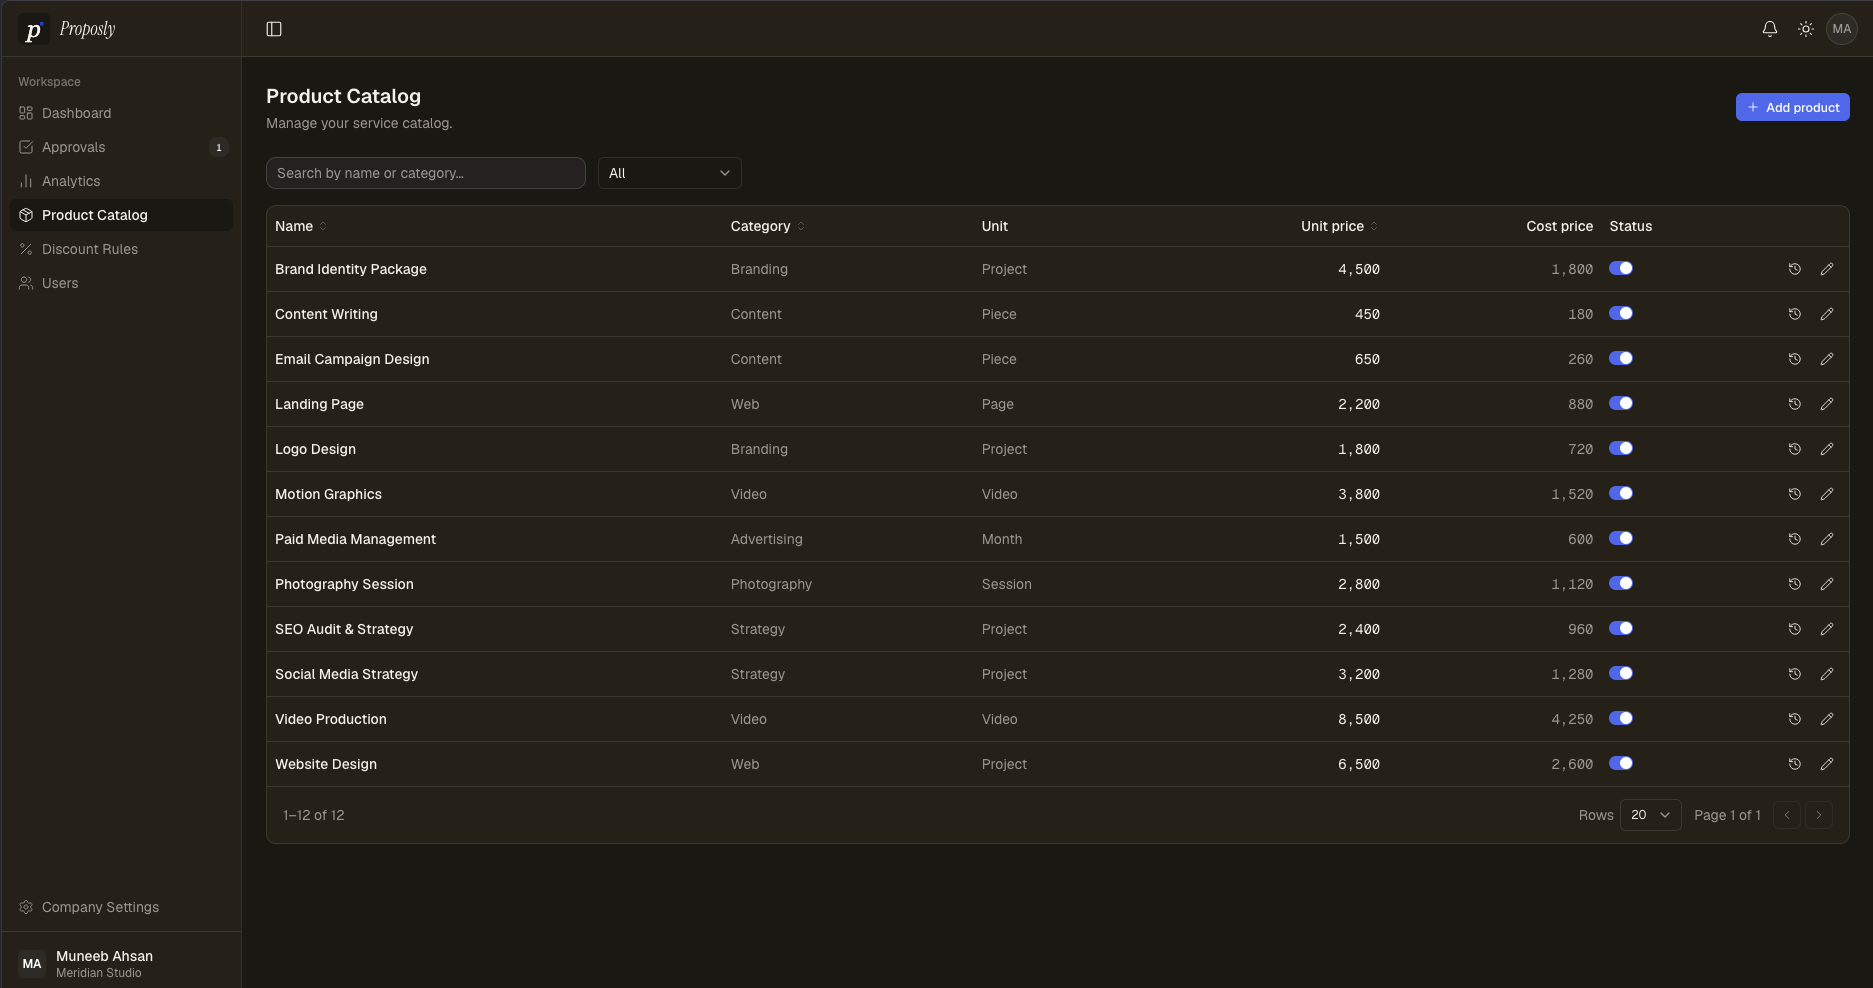View history for Content Writing
The image size is (1873, 988).
(x=1795, y=314)
